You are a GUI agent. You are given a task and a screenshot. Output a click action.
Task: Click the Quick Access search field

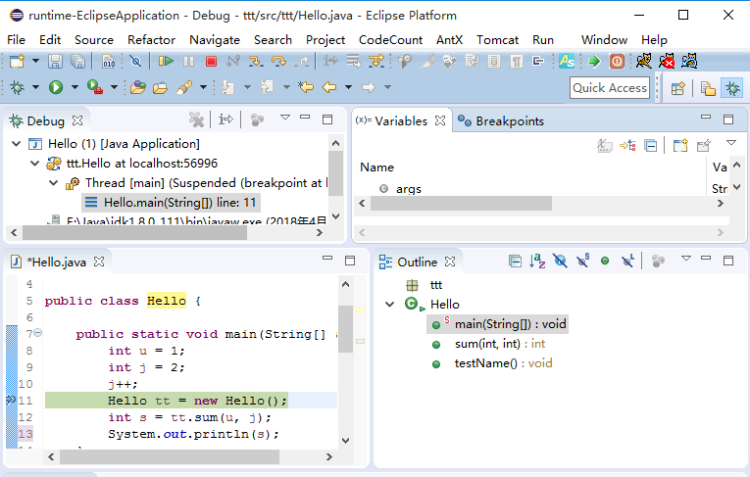[609, 88]
